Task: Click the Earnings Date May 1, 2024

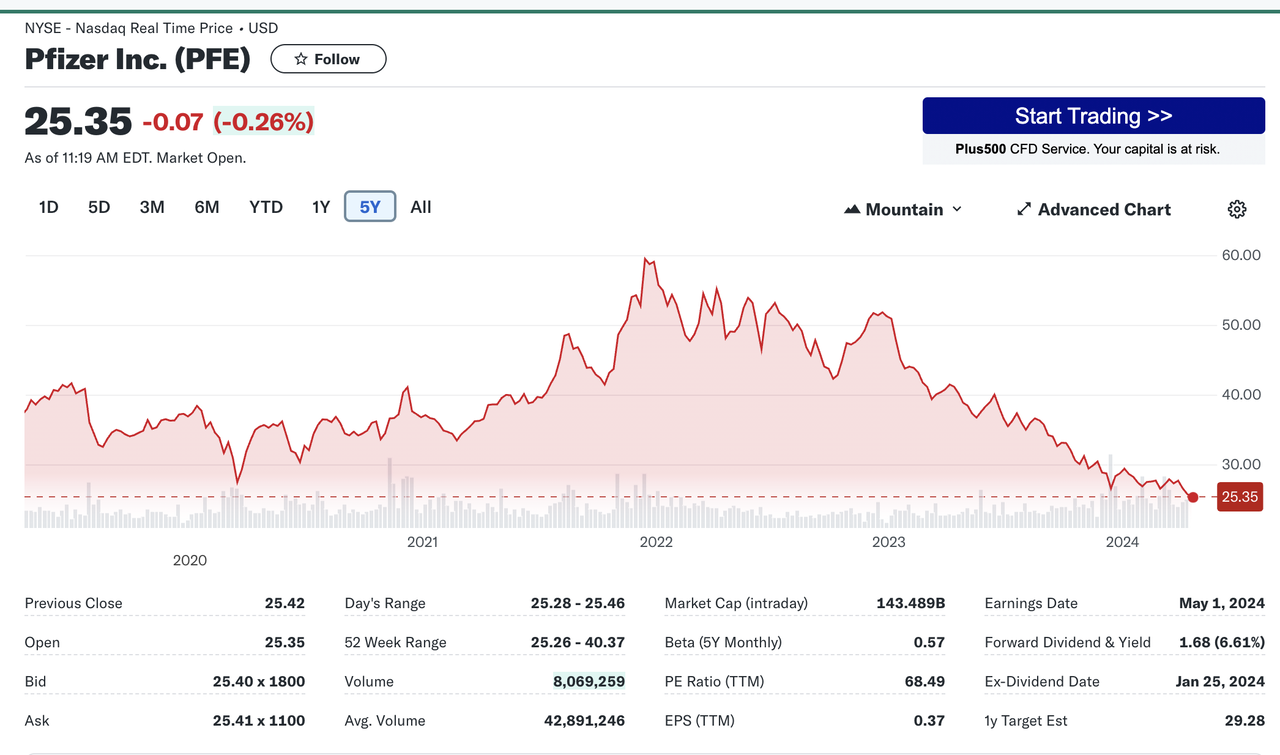Action: pos(1222,603)
